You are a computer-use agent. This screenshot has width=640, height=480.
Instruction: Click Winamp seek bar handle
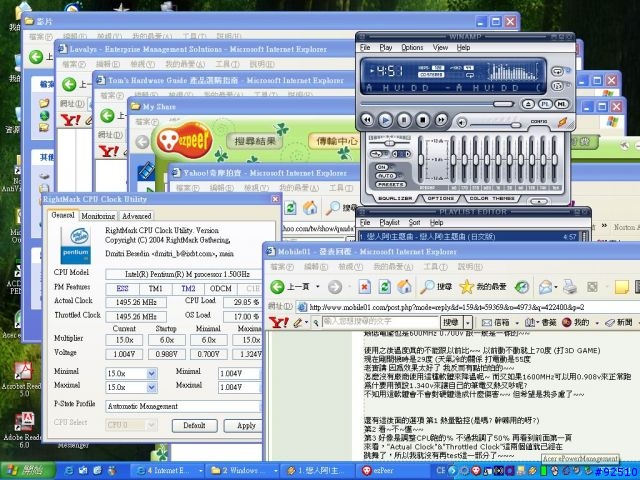pos(503,104)
